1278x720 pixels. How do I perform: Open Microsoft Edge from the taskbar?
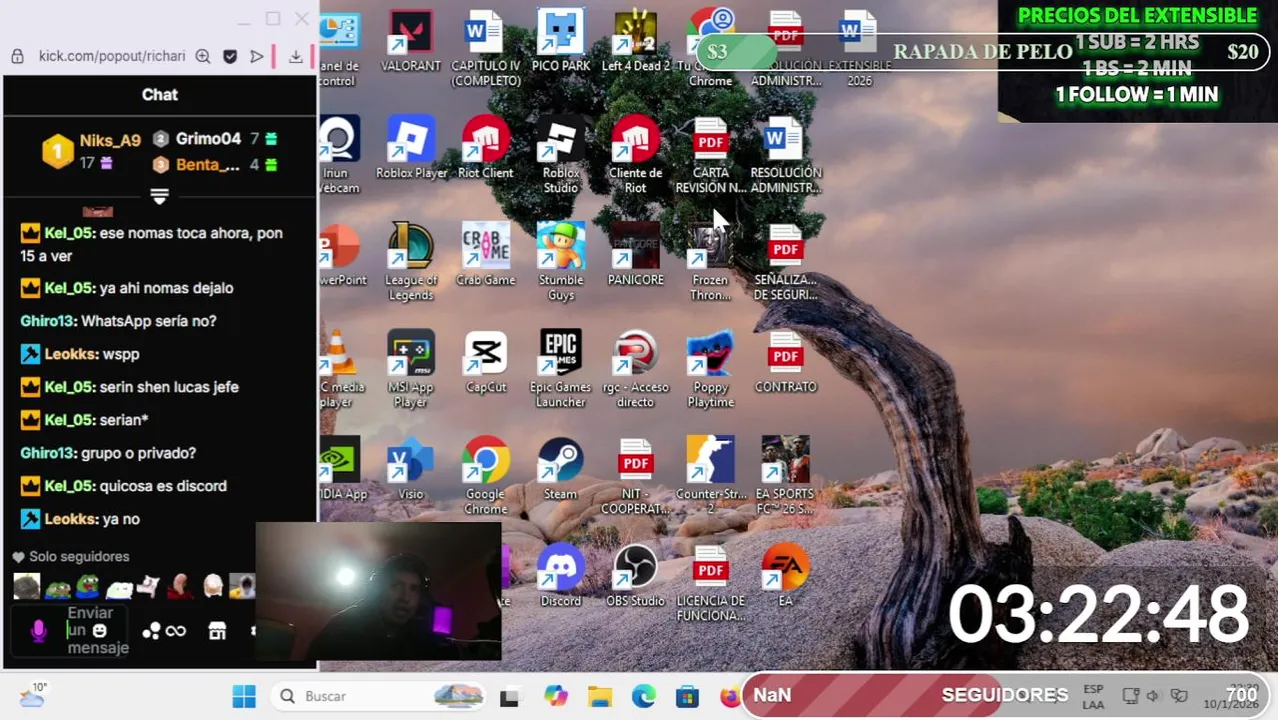tap(643, 696)
